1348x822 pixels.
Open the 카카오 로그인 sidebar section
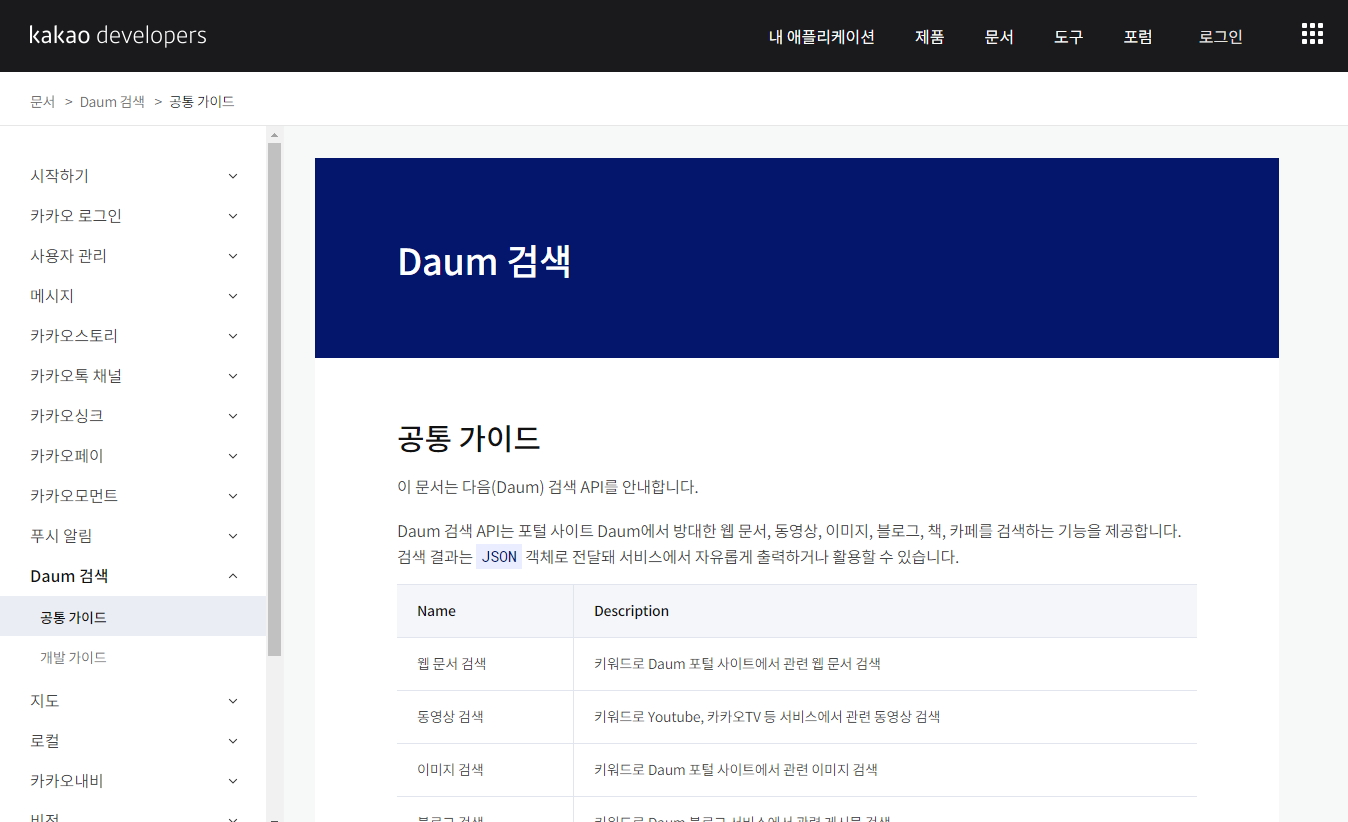pos(76,216)
